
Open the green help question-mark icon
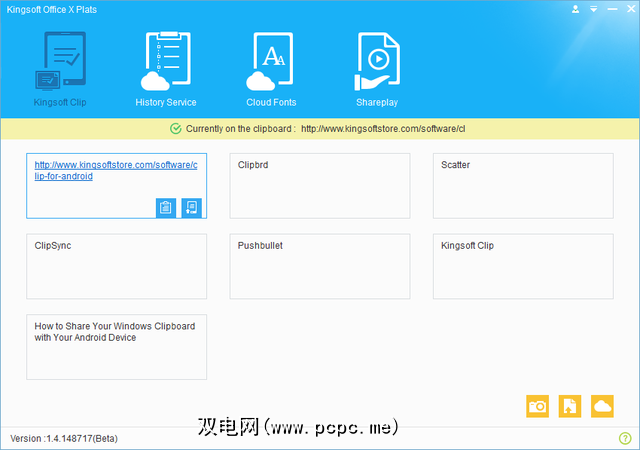pyautogui.click(x=625, y=438)
